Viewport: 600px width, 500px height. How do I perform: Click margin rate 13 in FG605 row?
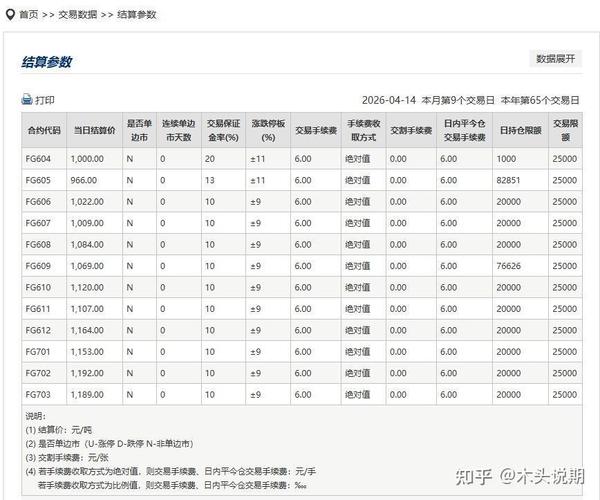[x=210, y=180]
